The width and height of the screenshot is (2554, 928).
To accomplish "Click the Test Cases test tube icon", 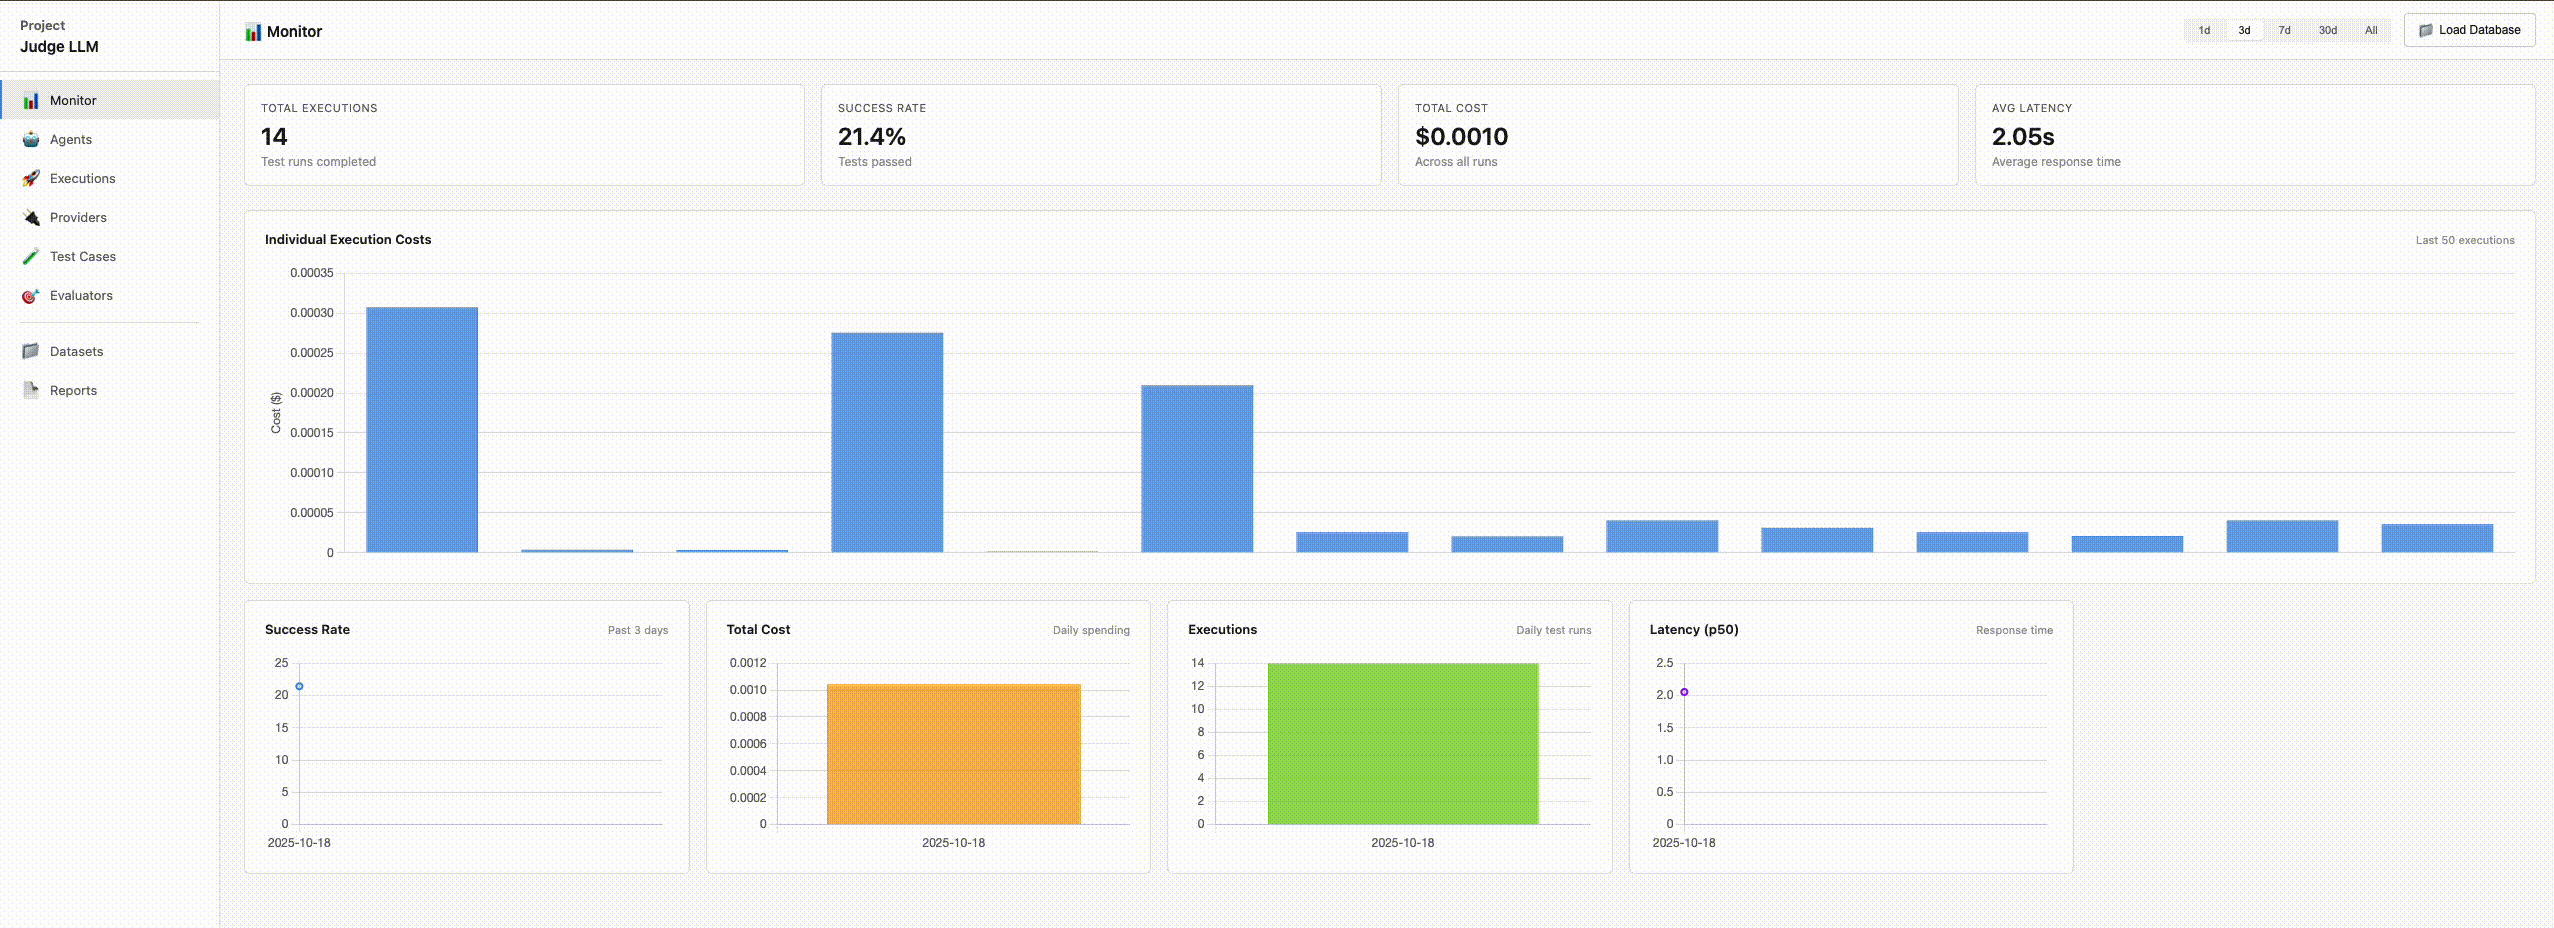I will [31, 257].
